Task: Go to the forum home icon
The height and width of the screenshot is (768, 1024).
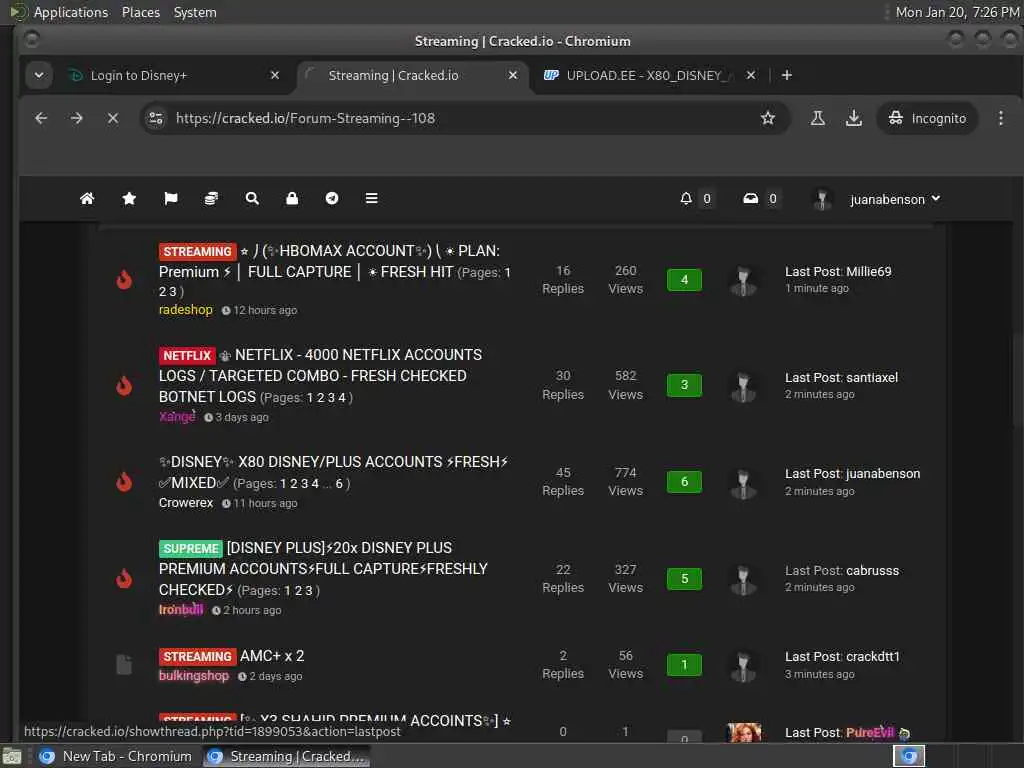Action: [x=87, y=199]
